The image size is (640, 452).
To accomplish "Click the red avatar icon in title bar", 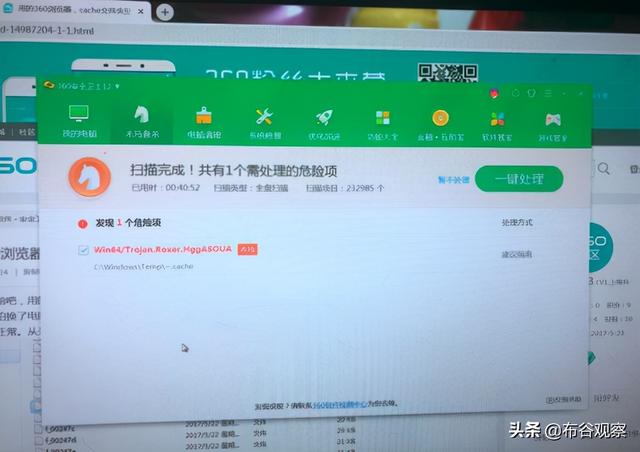I will click(x=494, y=94).
